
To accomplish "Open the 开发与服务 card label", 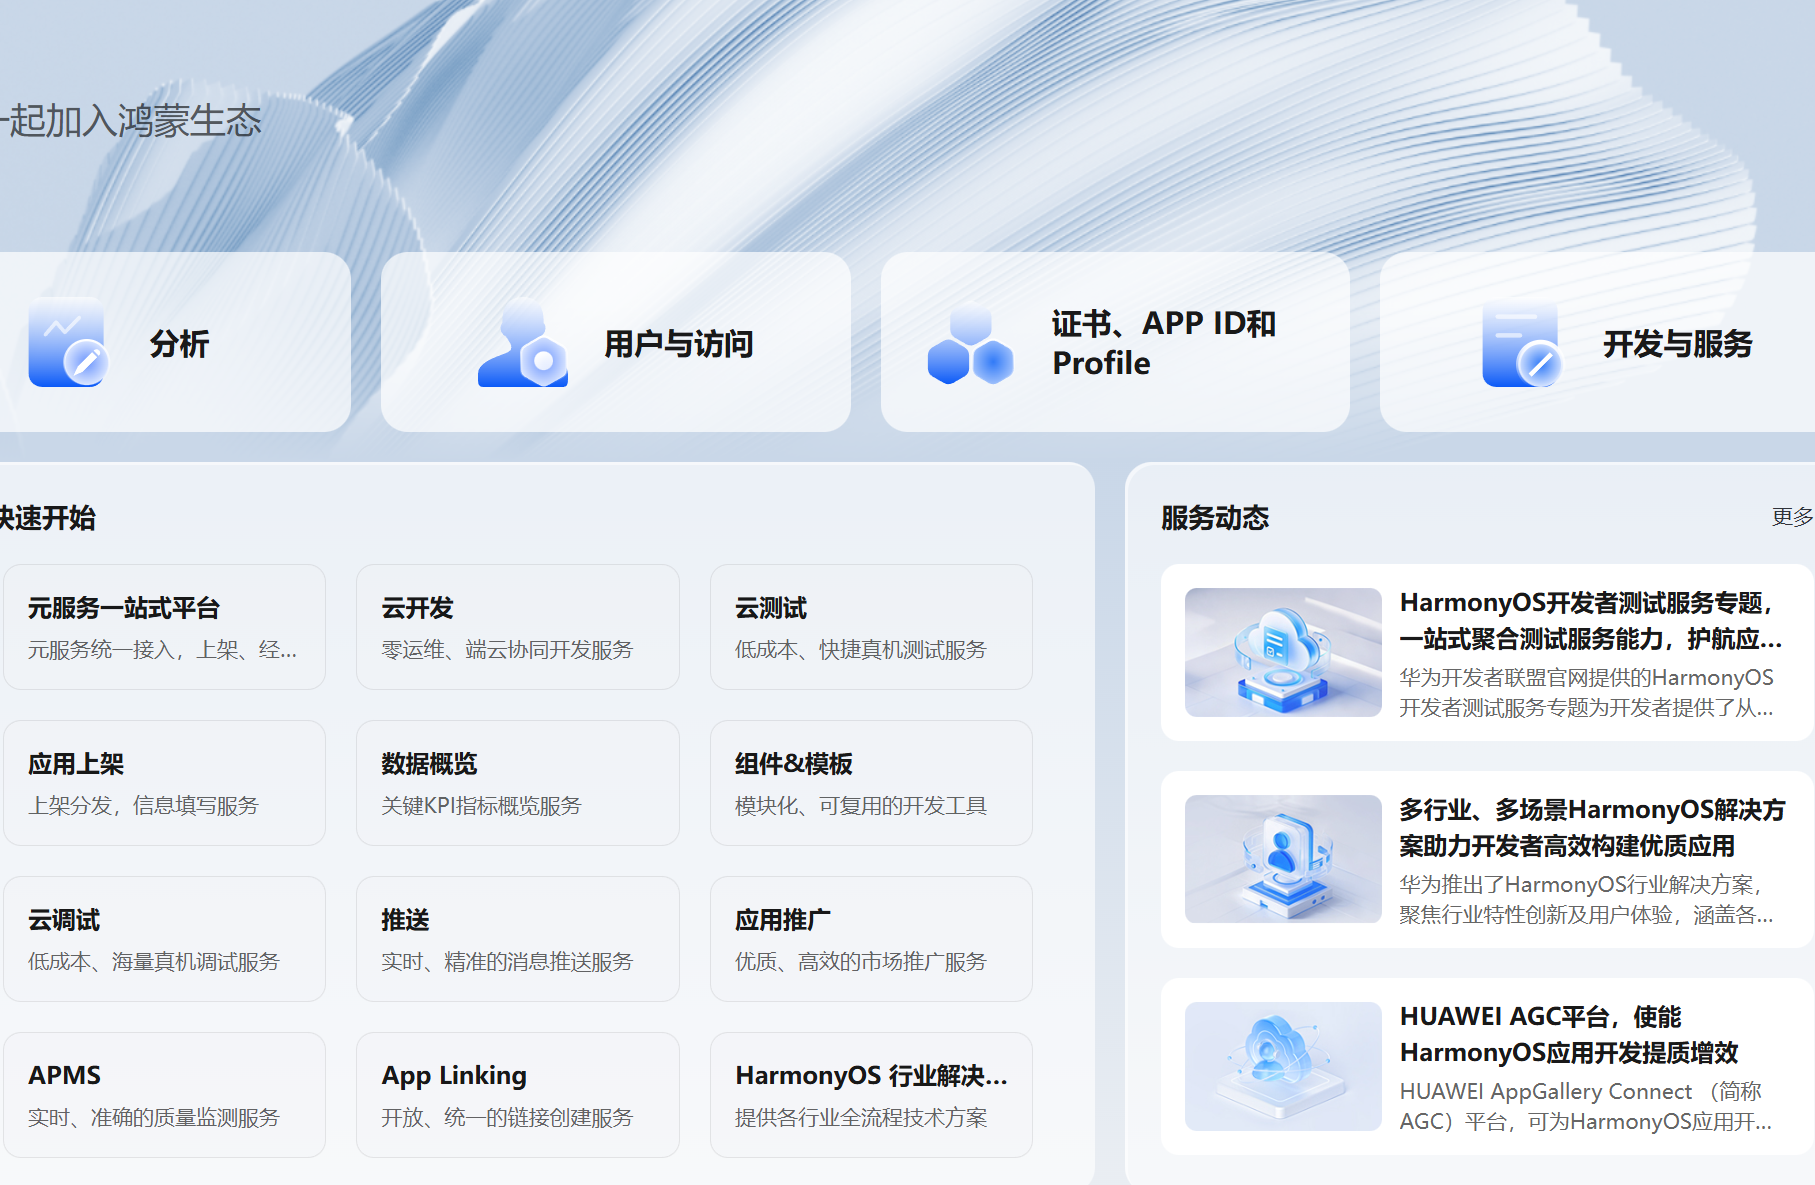I will (1677, 344).
